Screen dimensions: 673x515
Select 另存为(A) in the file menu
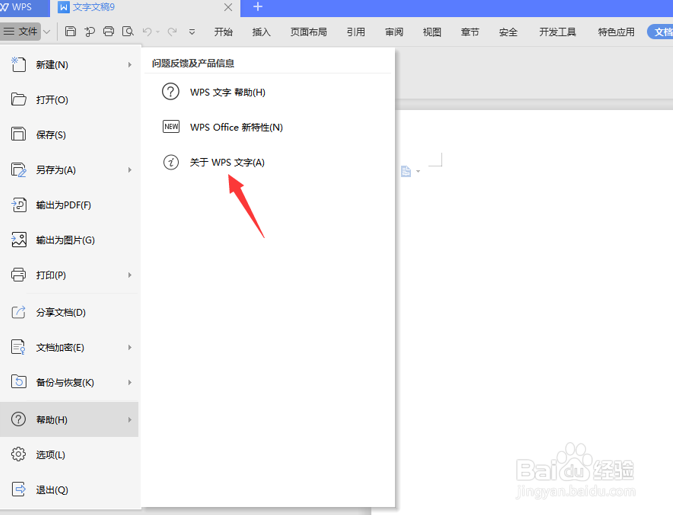click(x=70, y=170)
